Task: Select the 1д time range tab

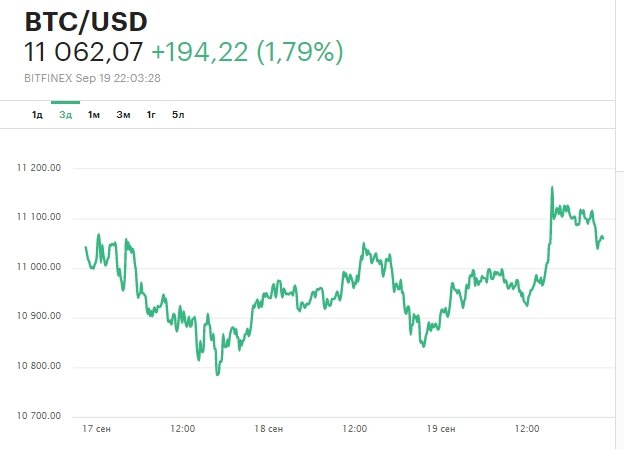Action: pos(37,115)
